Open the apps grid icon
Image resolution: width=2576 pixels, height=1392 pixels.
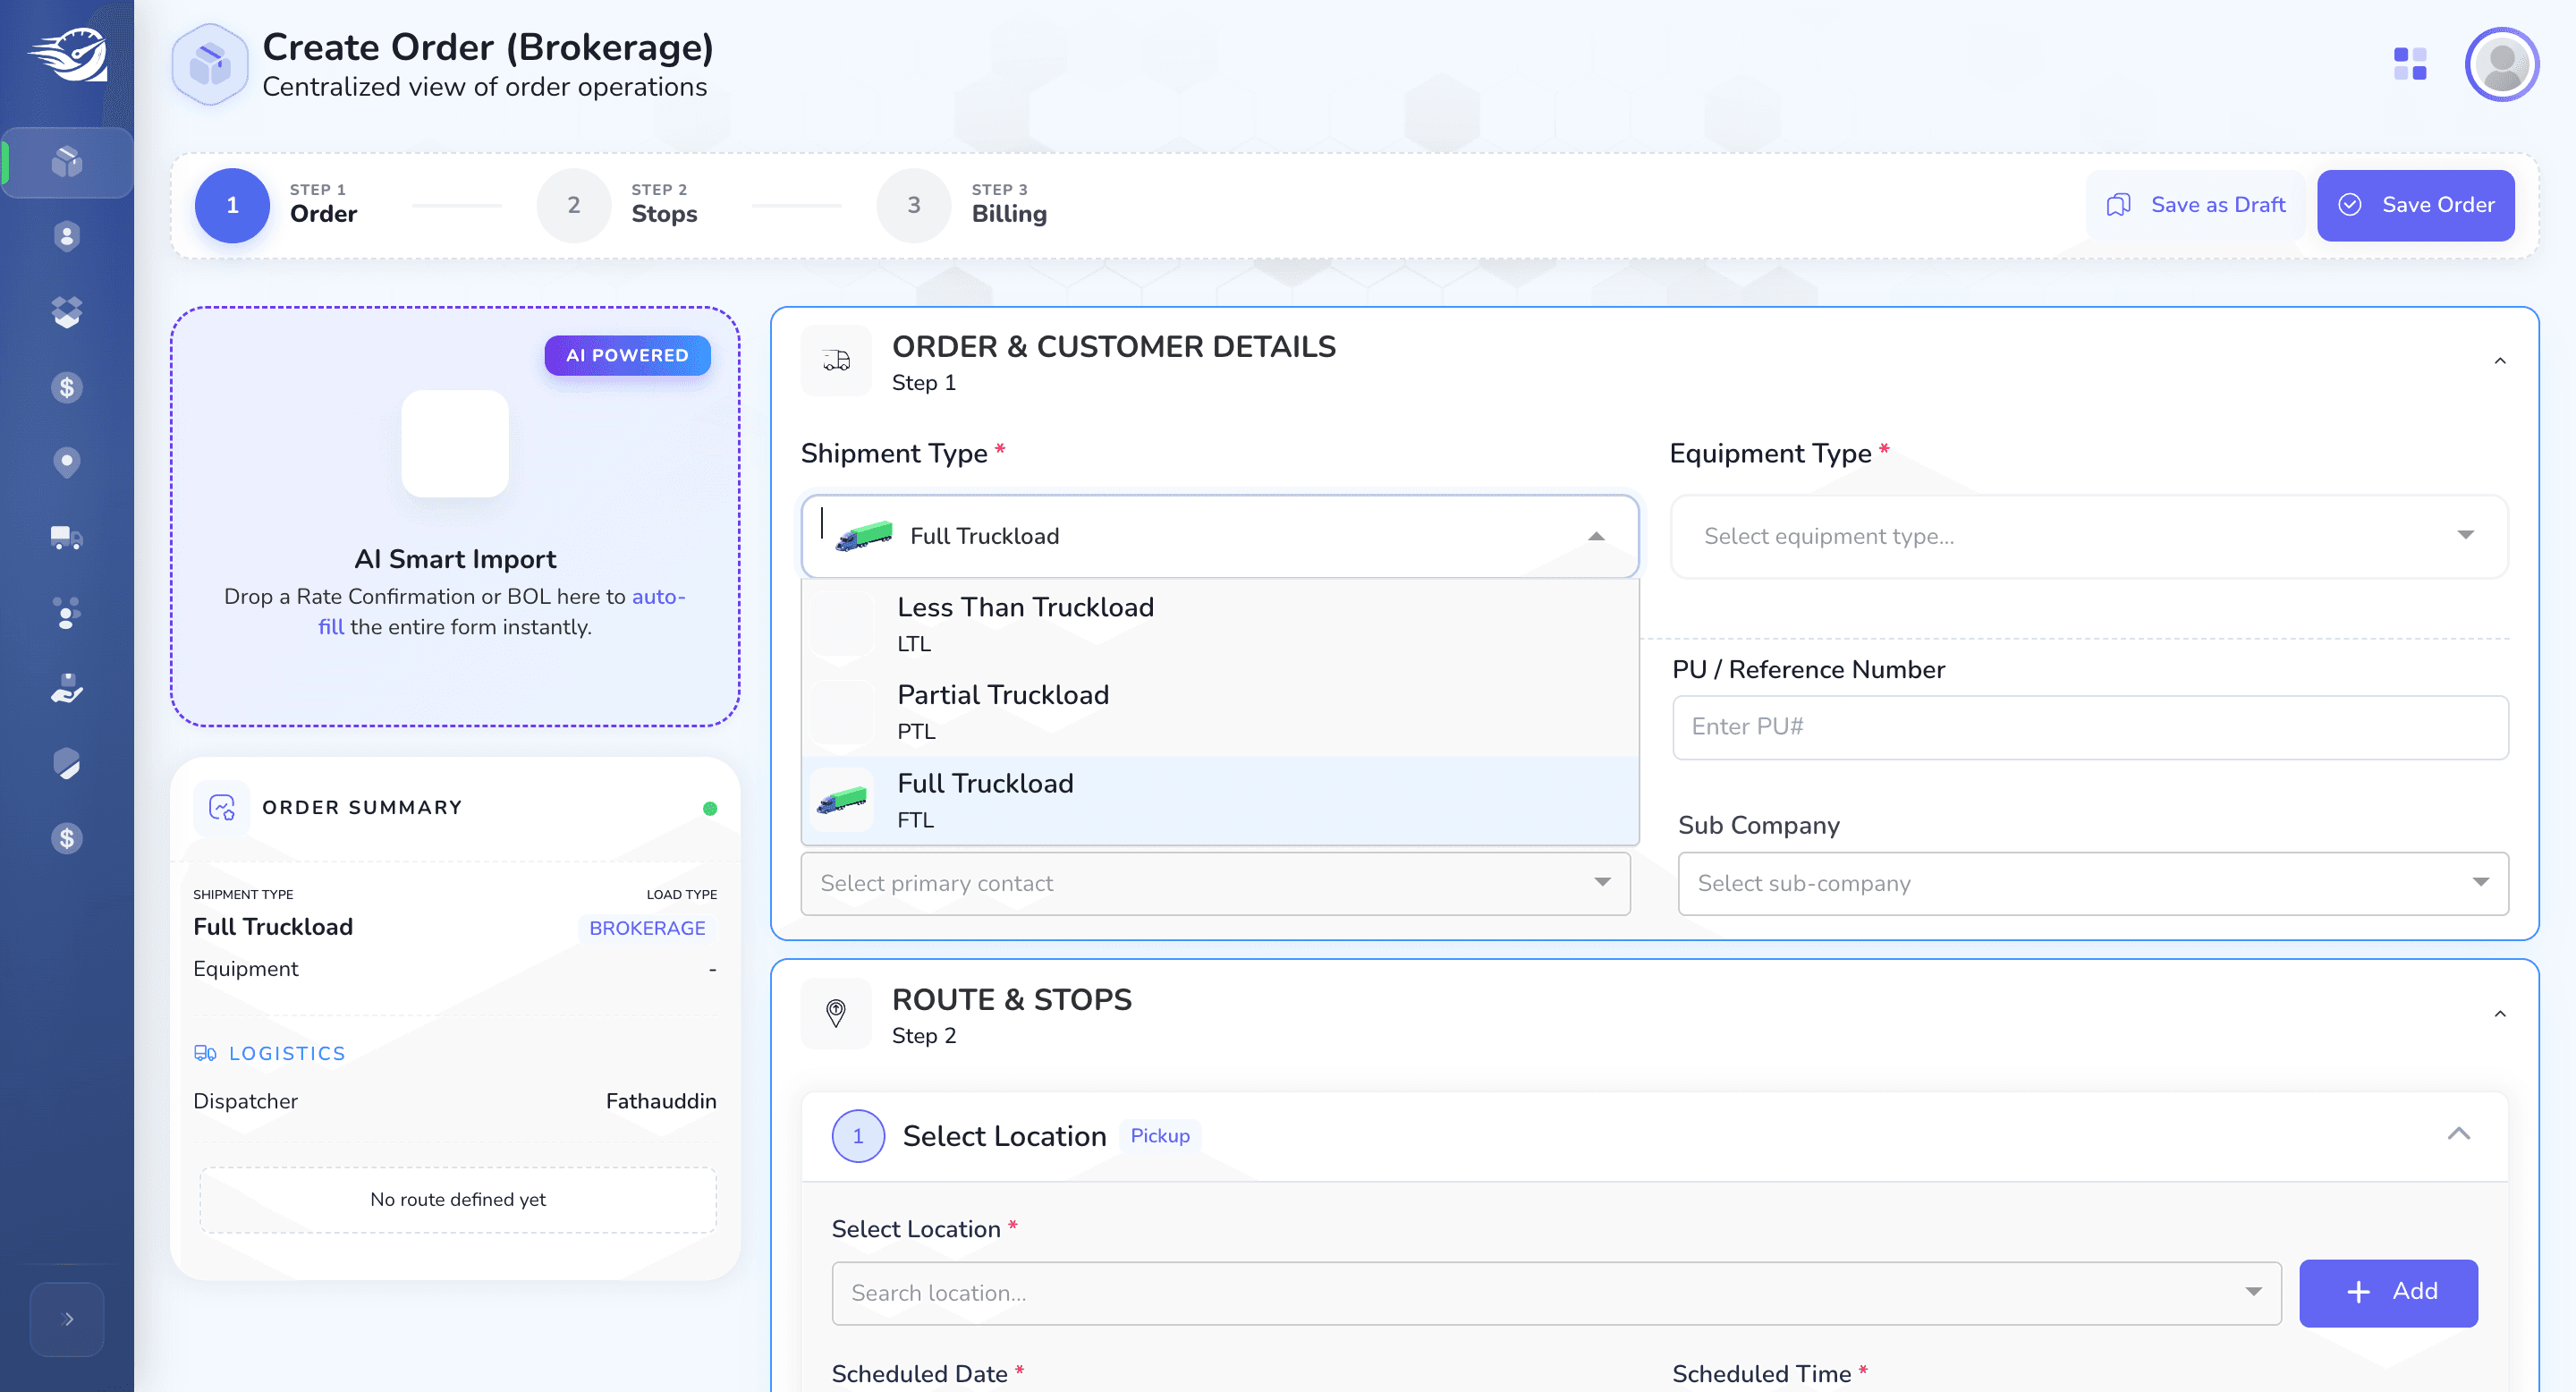pyautogui.click(x=2410, y=64)
